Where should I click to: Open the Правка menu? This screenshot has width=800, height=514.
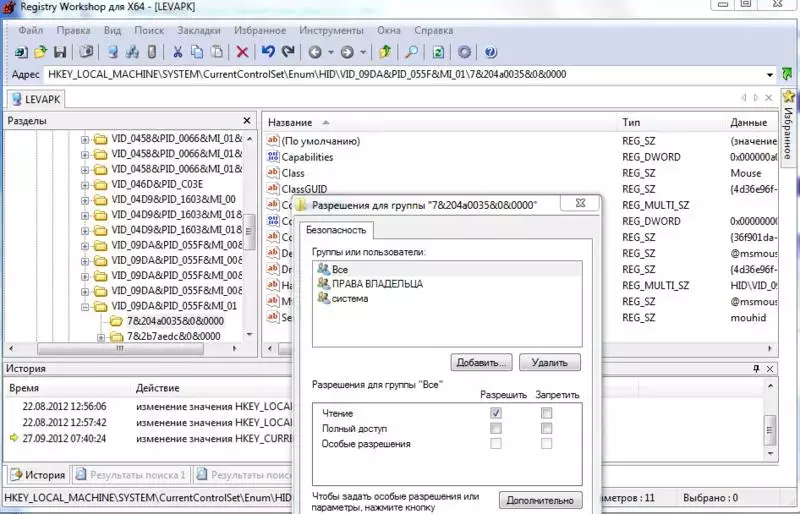point(73,31)
